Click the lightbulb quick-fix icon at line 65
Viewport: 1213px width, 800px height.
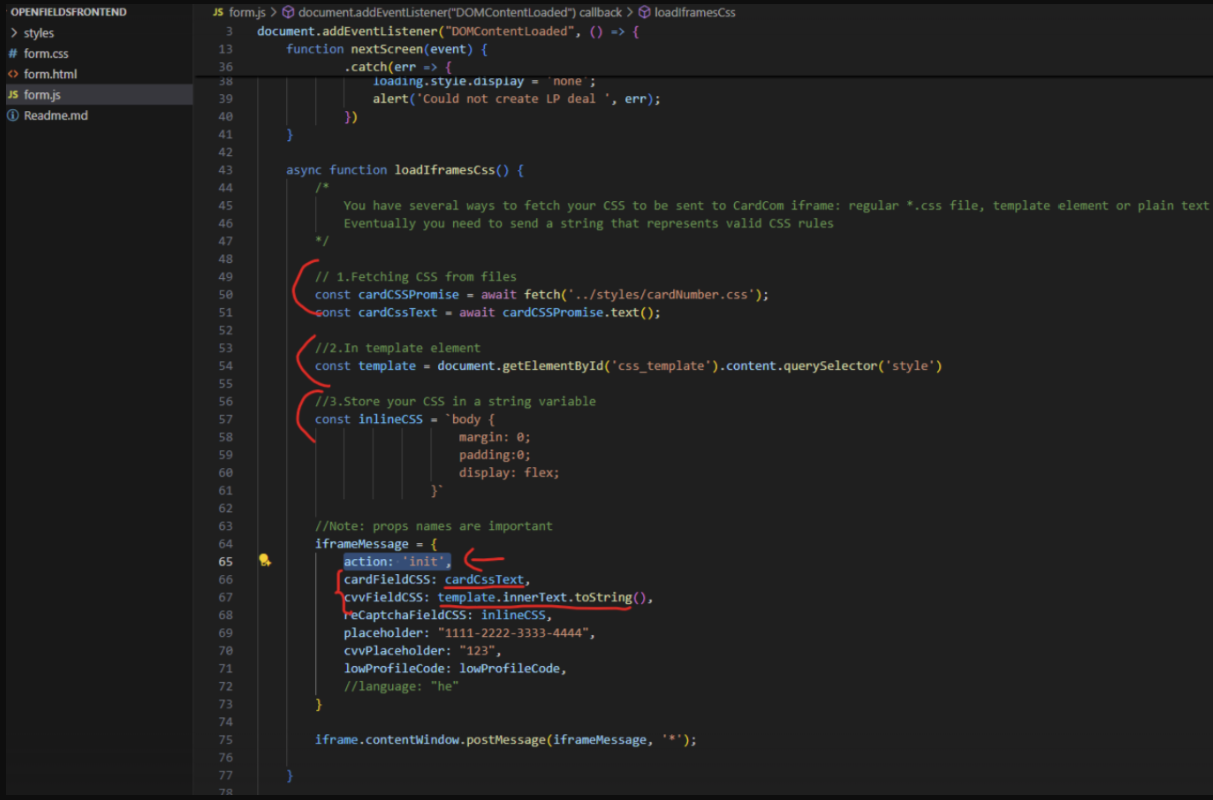coord(265,561)
